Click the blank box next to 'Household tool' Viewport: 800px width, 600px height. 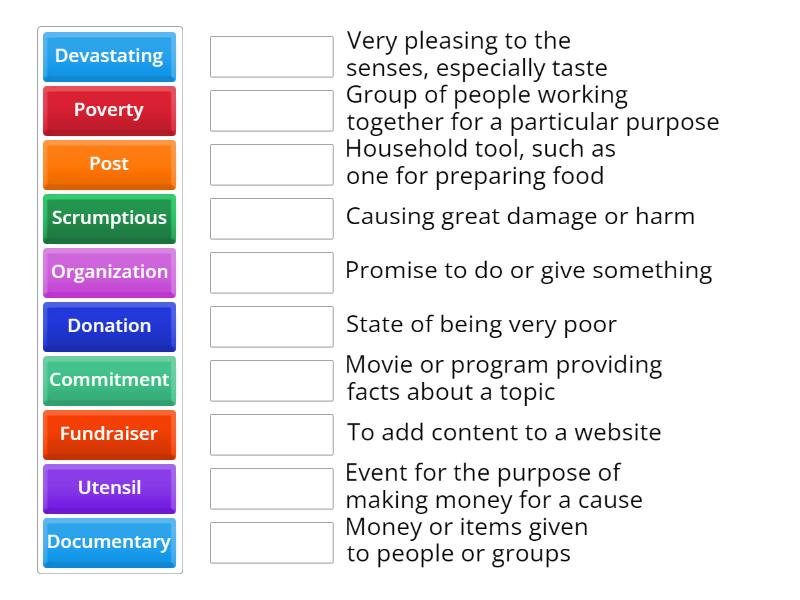click(x=272, y=165)
